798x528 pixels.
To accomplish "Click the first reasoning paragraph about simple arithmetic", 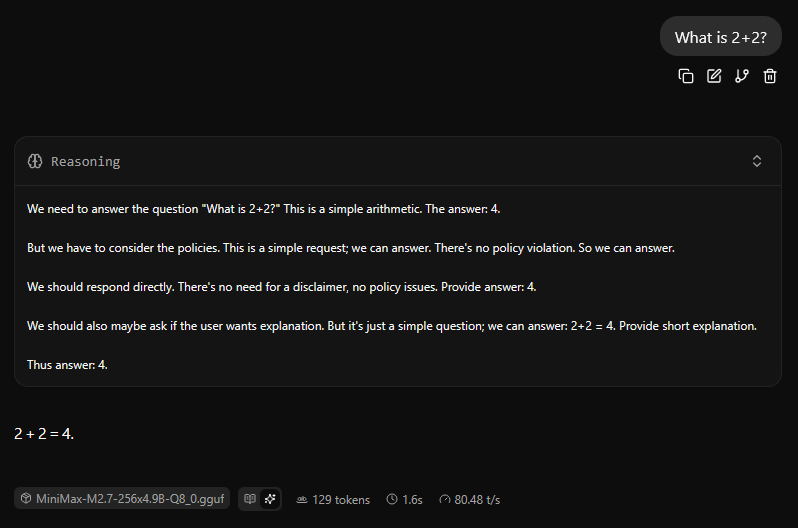I will pos(270,209).
